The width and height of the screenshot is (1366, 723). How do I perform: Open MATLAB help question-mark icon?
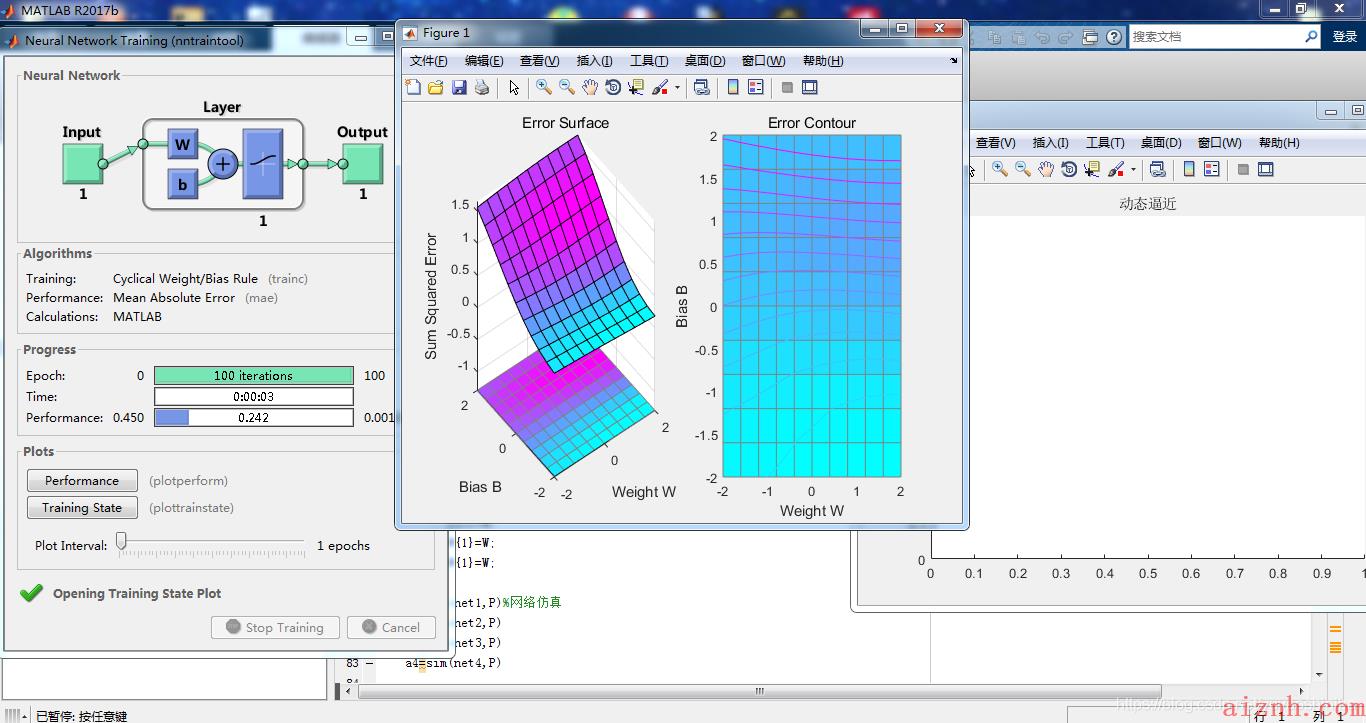click(x=1112, y=37)
